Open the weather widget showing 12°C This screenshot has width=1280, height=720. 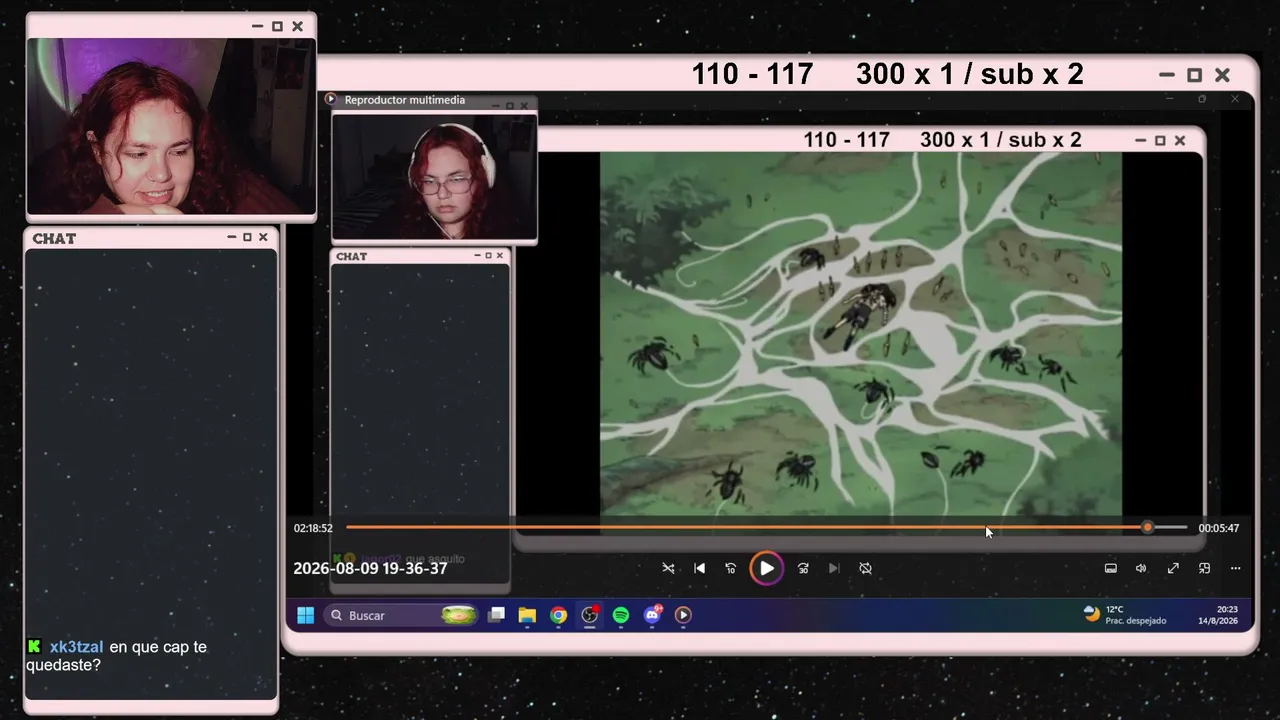coord(1125,615)
